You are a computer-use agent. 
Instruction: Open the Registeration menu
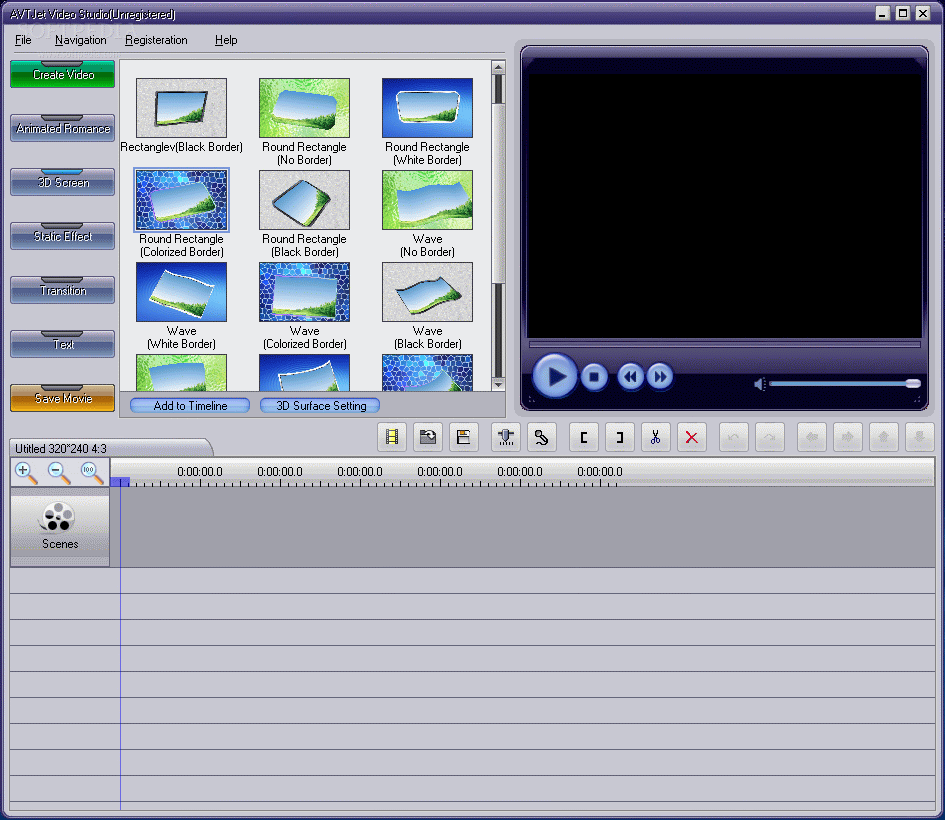pyautogui.click(x=156, y=40)
